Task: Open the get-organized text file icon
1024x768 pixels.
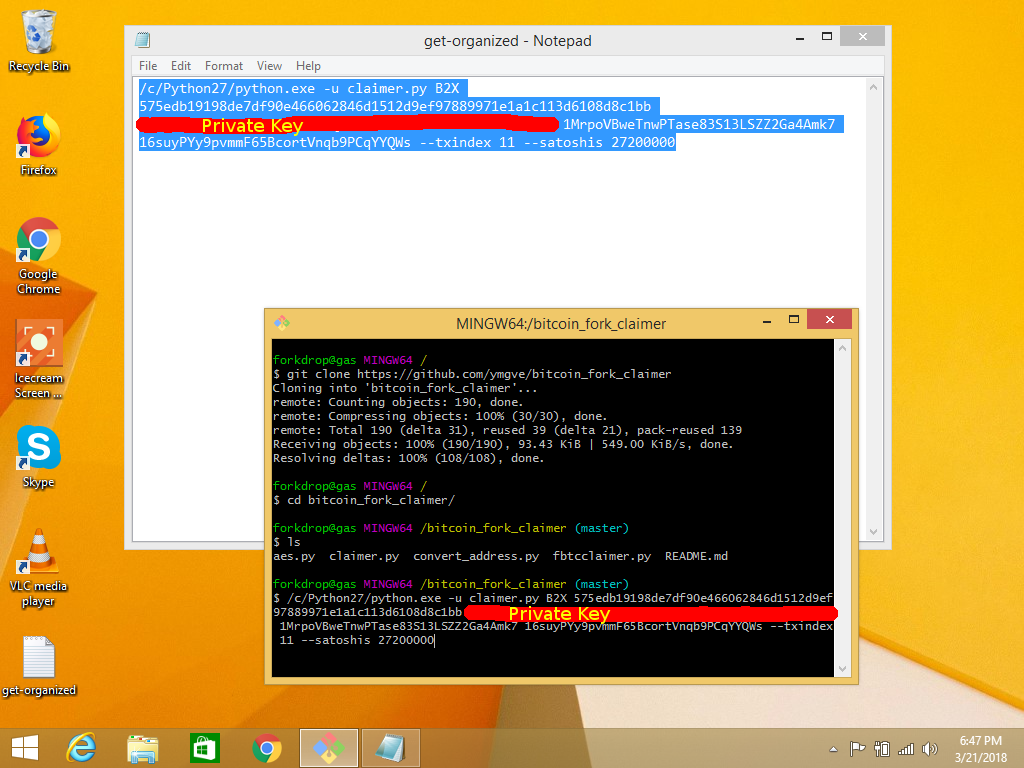Action: click(39, 657)
